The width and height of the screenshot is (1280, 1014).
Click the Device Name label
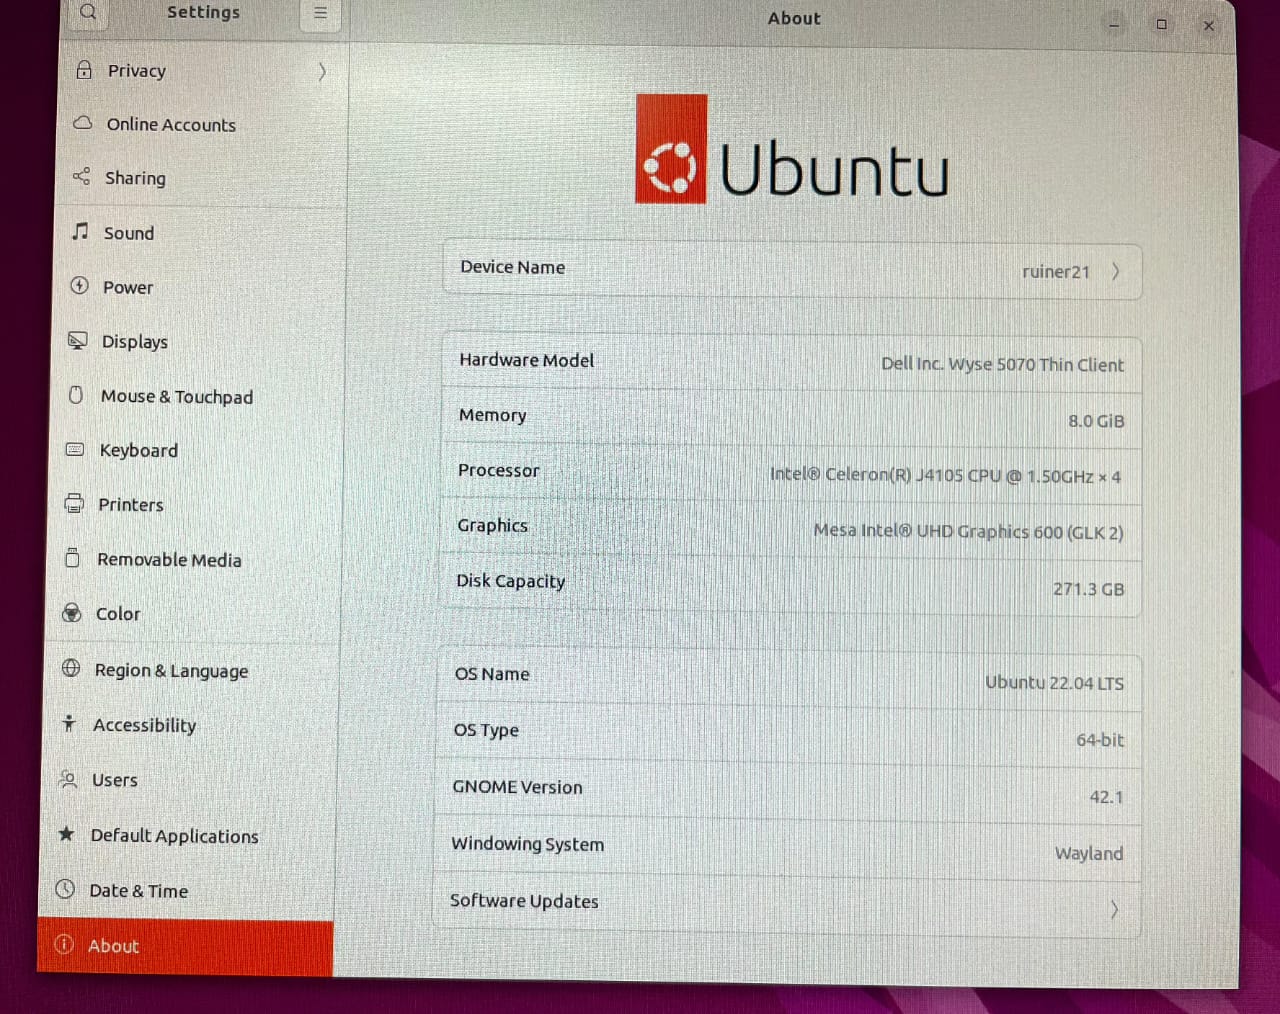pyautogui.click(x=512, y=267)
